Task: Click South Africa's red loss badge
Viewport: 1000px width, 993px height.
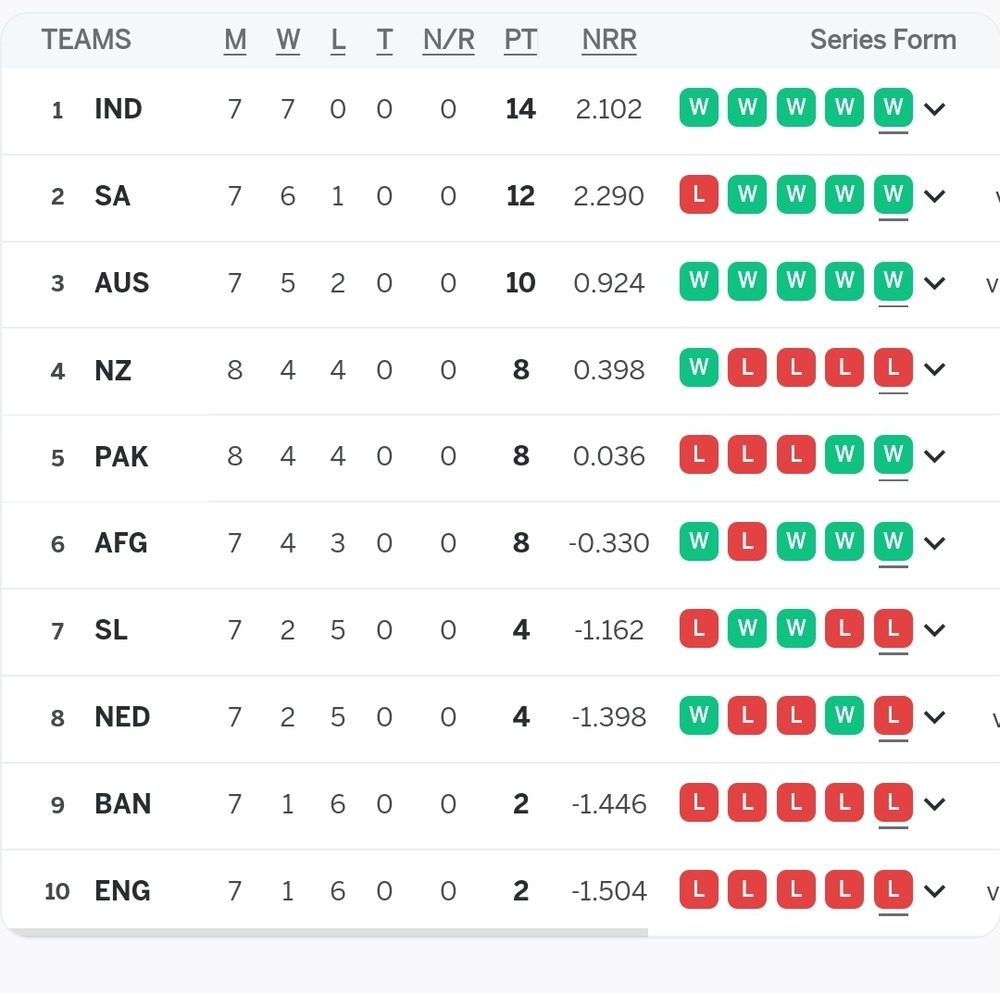Action: (699, 195)
